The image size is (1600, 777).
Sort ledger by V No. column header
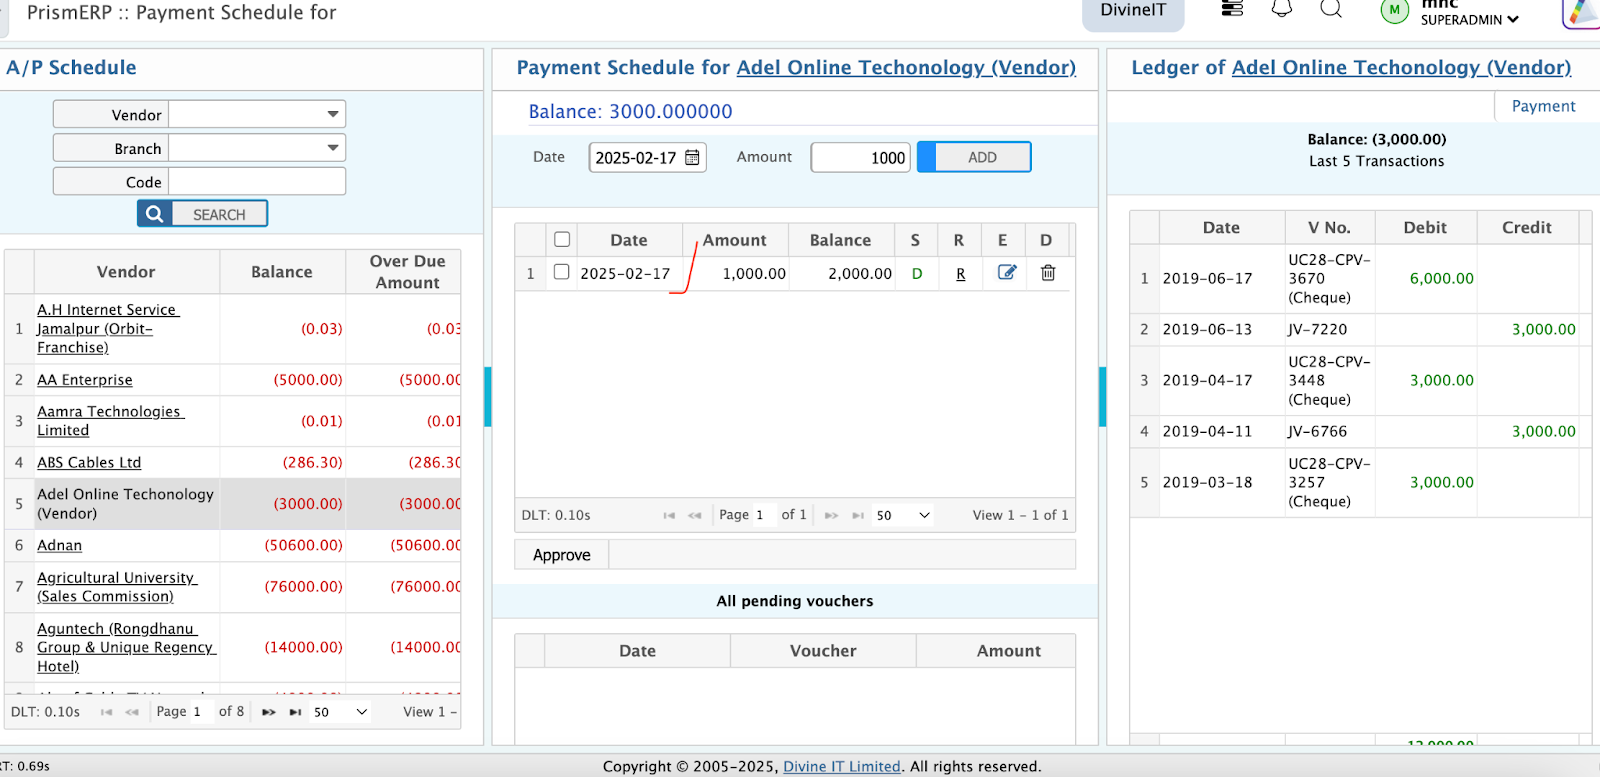click(x=1329, y=227)
